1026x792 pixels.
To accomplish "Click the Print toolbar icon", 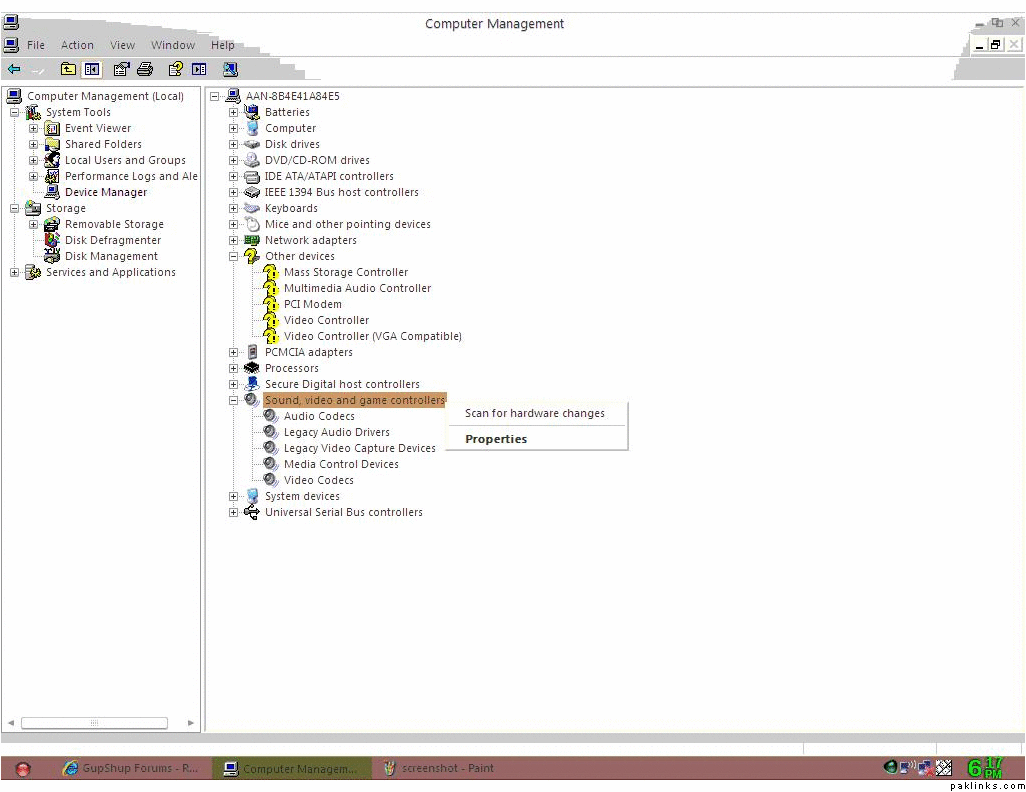I will click(145, 69).
